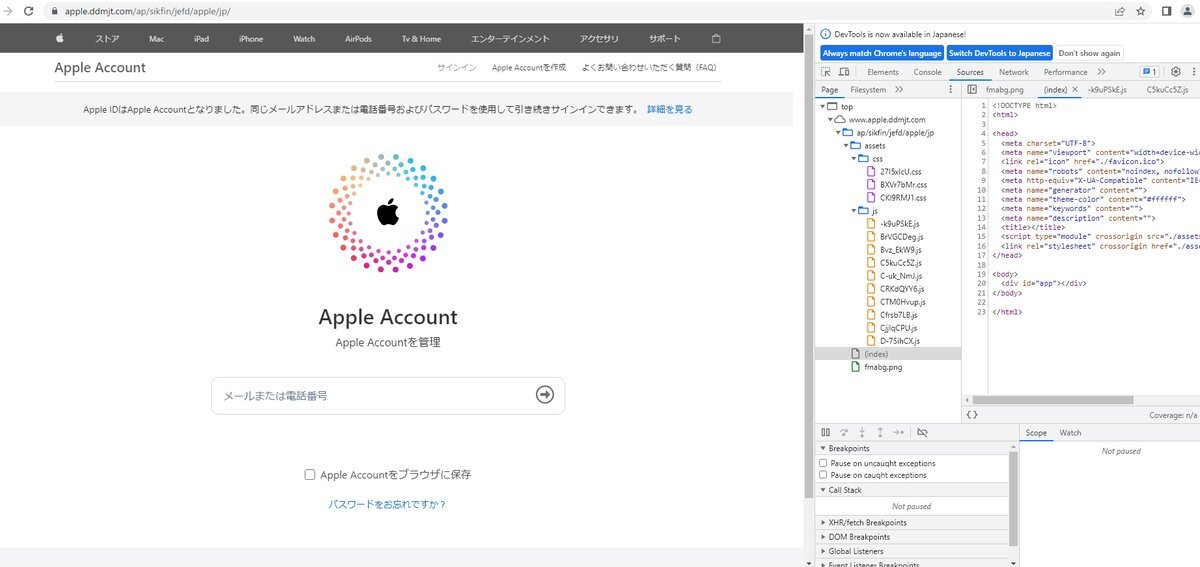Click Don't show again button
Image resolution: width=1200 pixels, height=567 pixels.
coord(1090,53)
